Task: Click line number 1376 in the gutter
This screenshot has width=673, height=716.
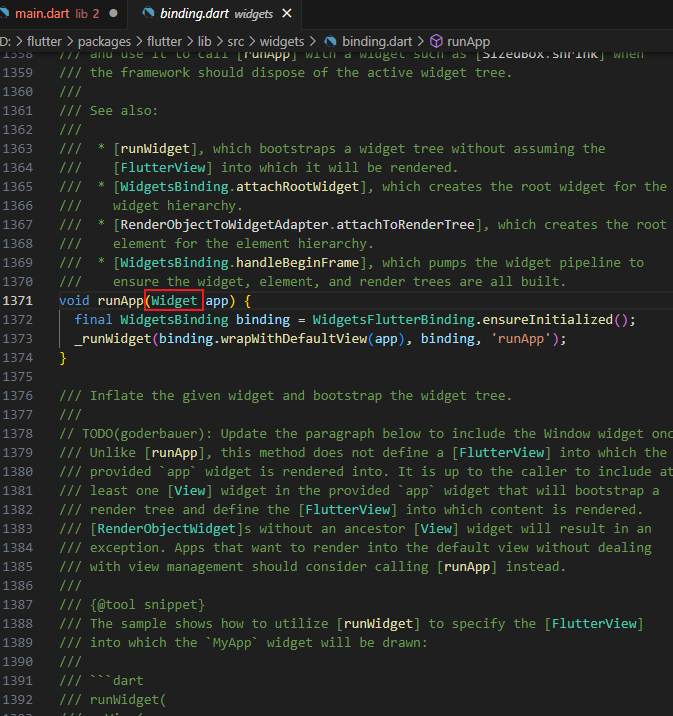Action: [18, 395]
